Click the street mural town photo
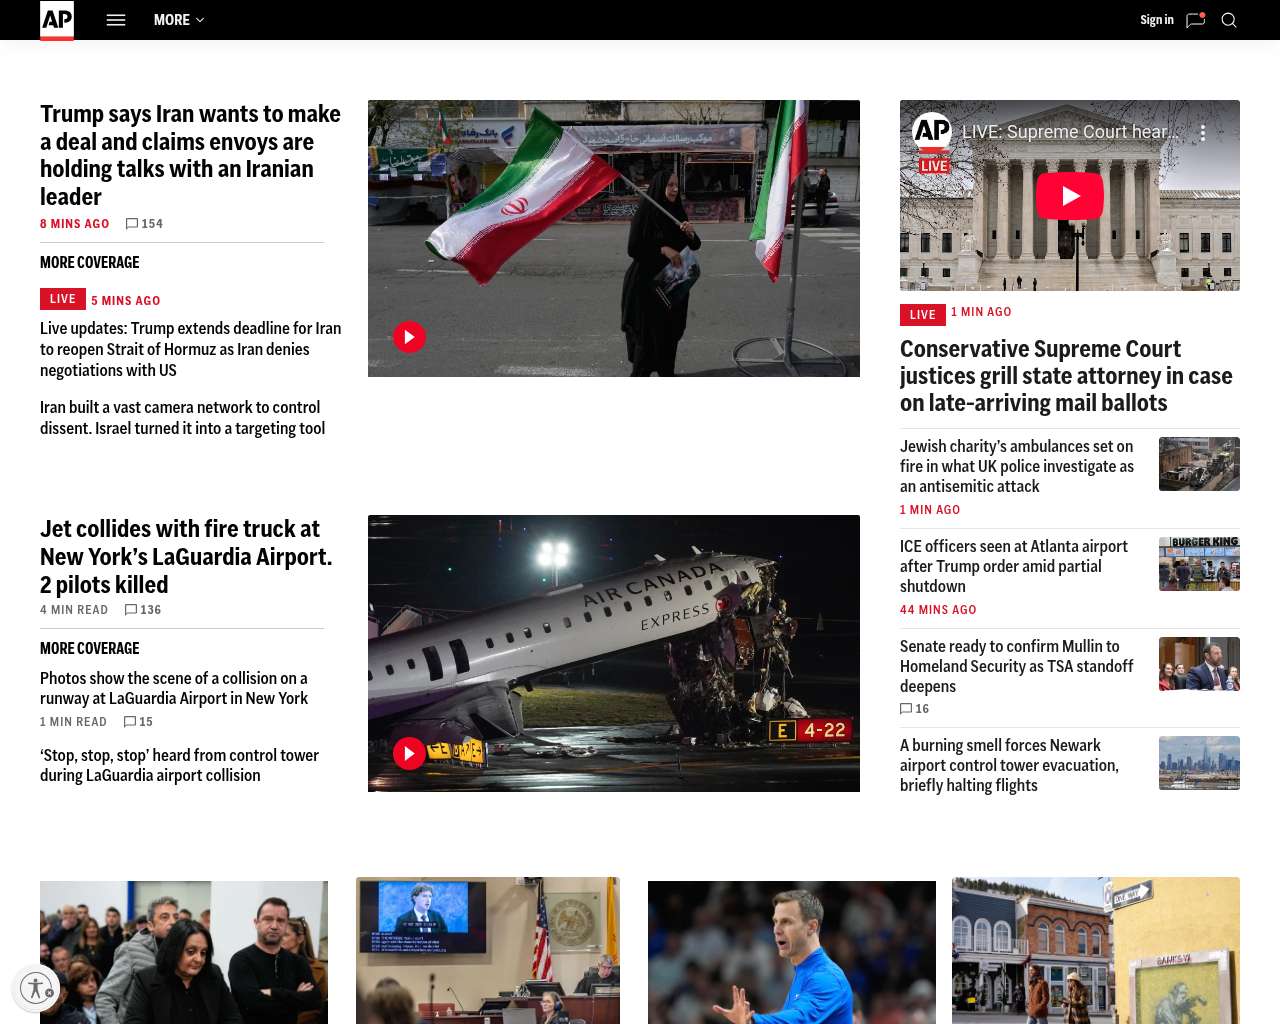Image resolution: width=1280 pixels, height=1024 pixels. click(1096, 950)
